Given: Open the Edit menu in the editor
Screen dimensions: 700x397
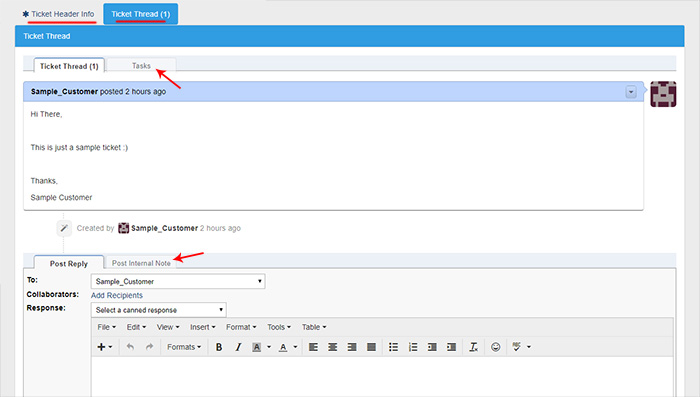Looking at the screenshot, I should (x=136, y=327).
